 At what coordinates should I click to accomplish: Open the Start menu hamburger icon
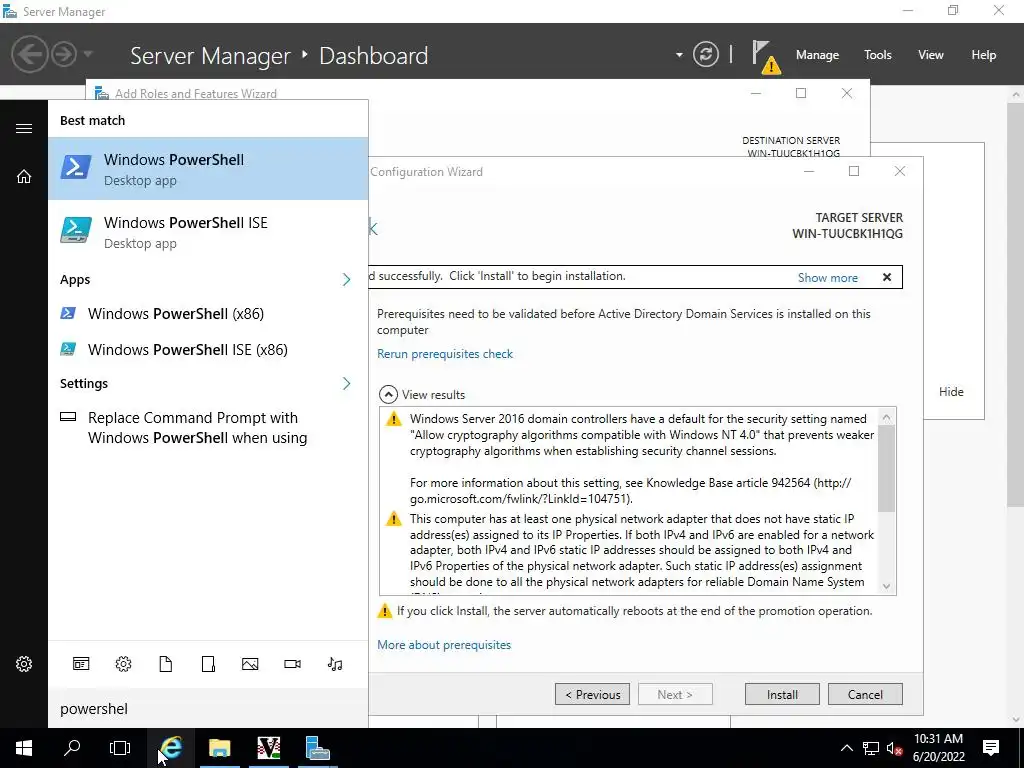[24, 128]
